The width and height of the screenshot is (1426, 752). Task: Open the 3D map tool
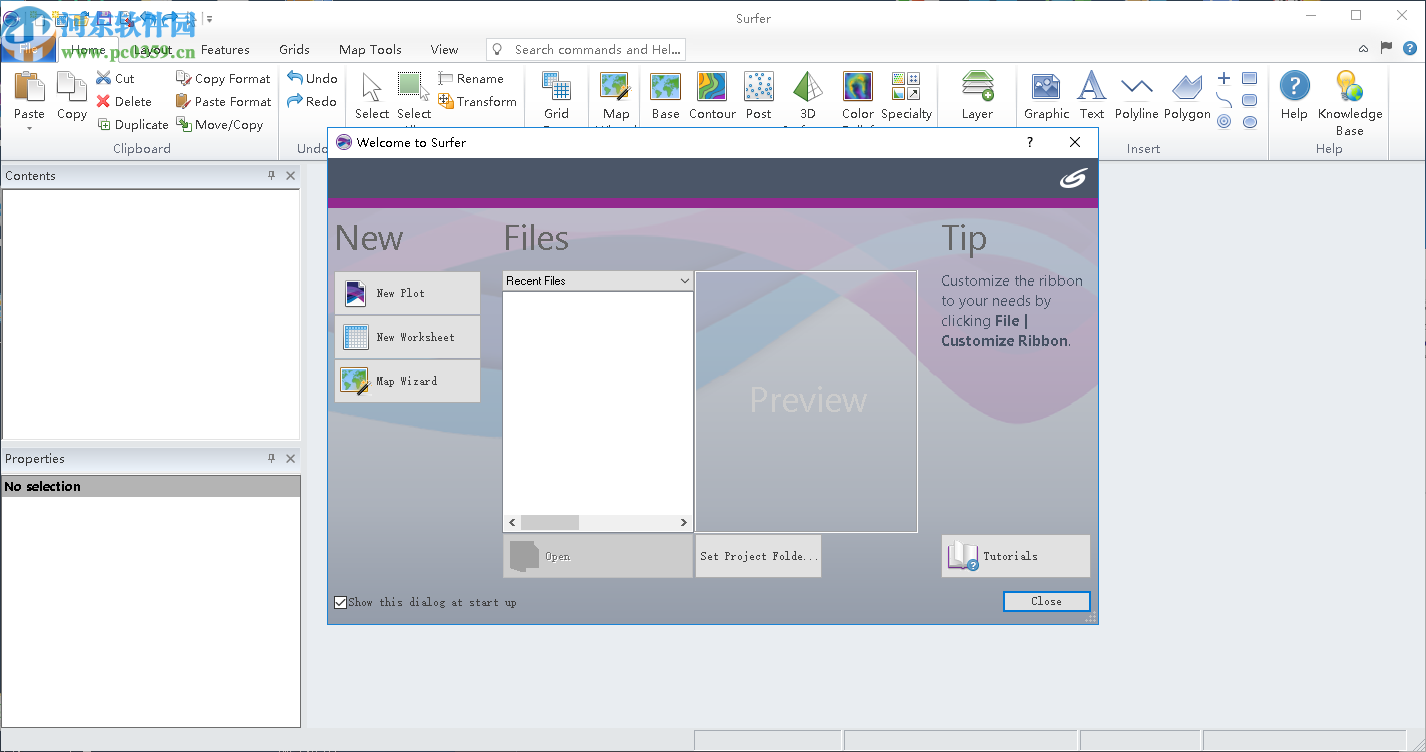(806, 95)
